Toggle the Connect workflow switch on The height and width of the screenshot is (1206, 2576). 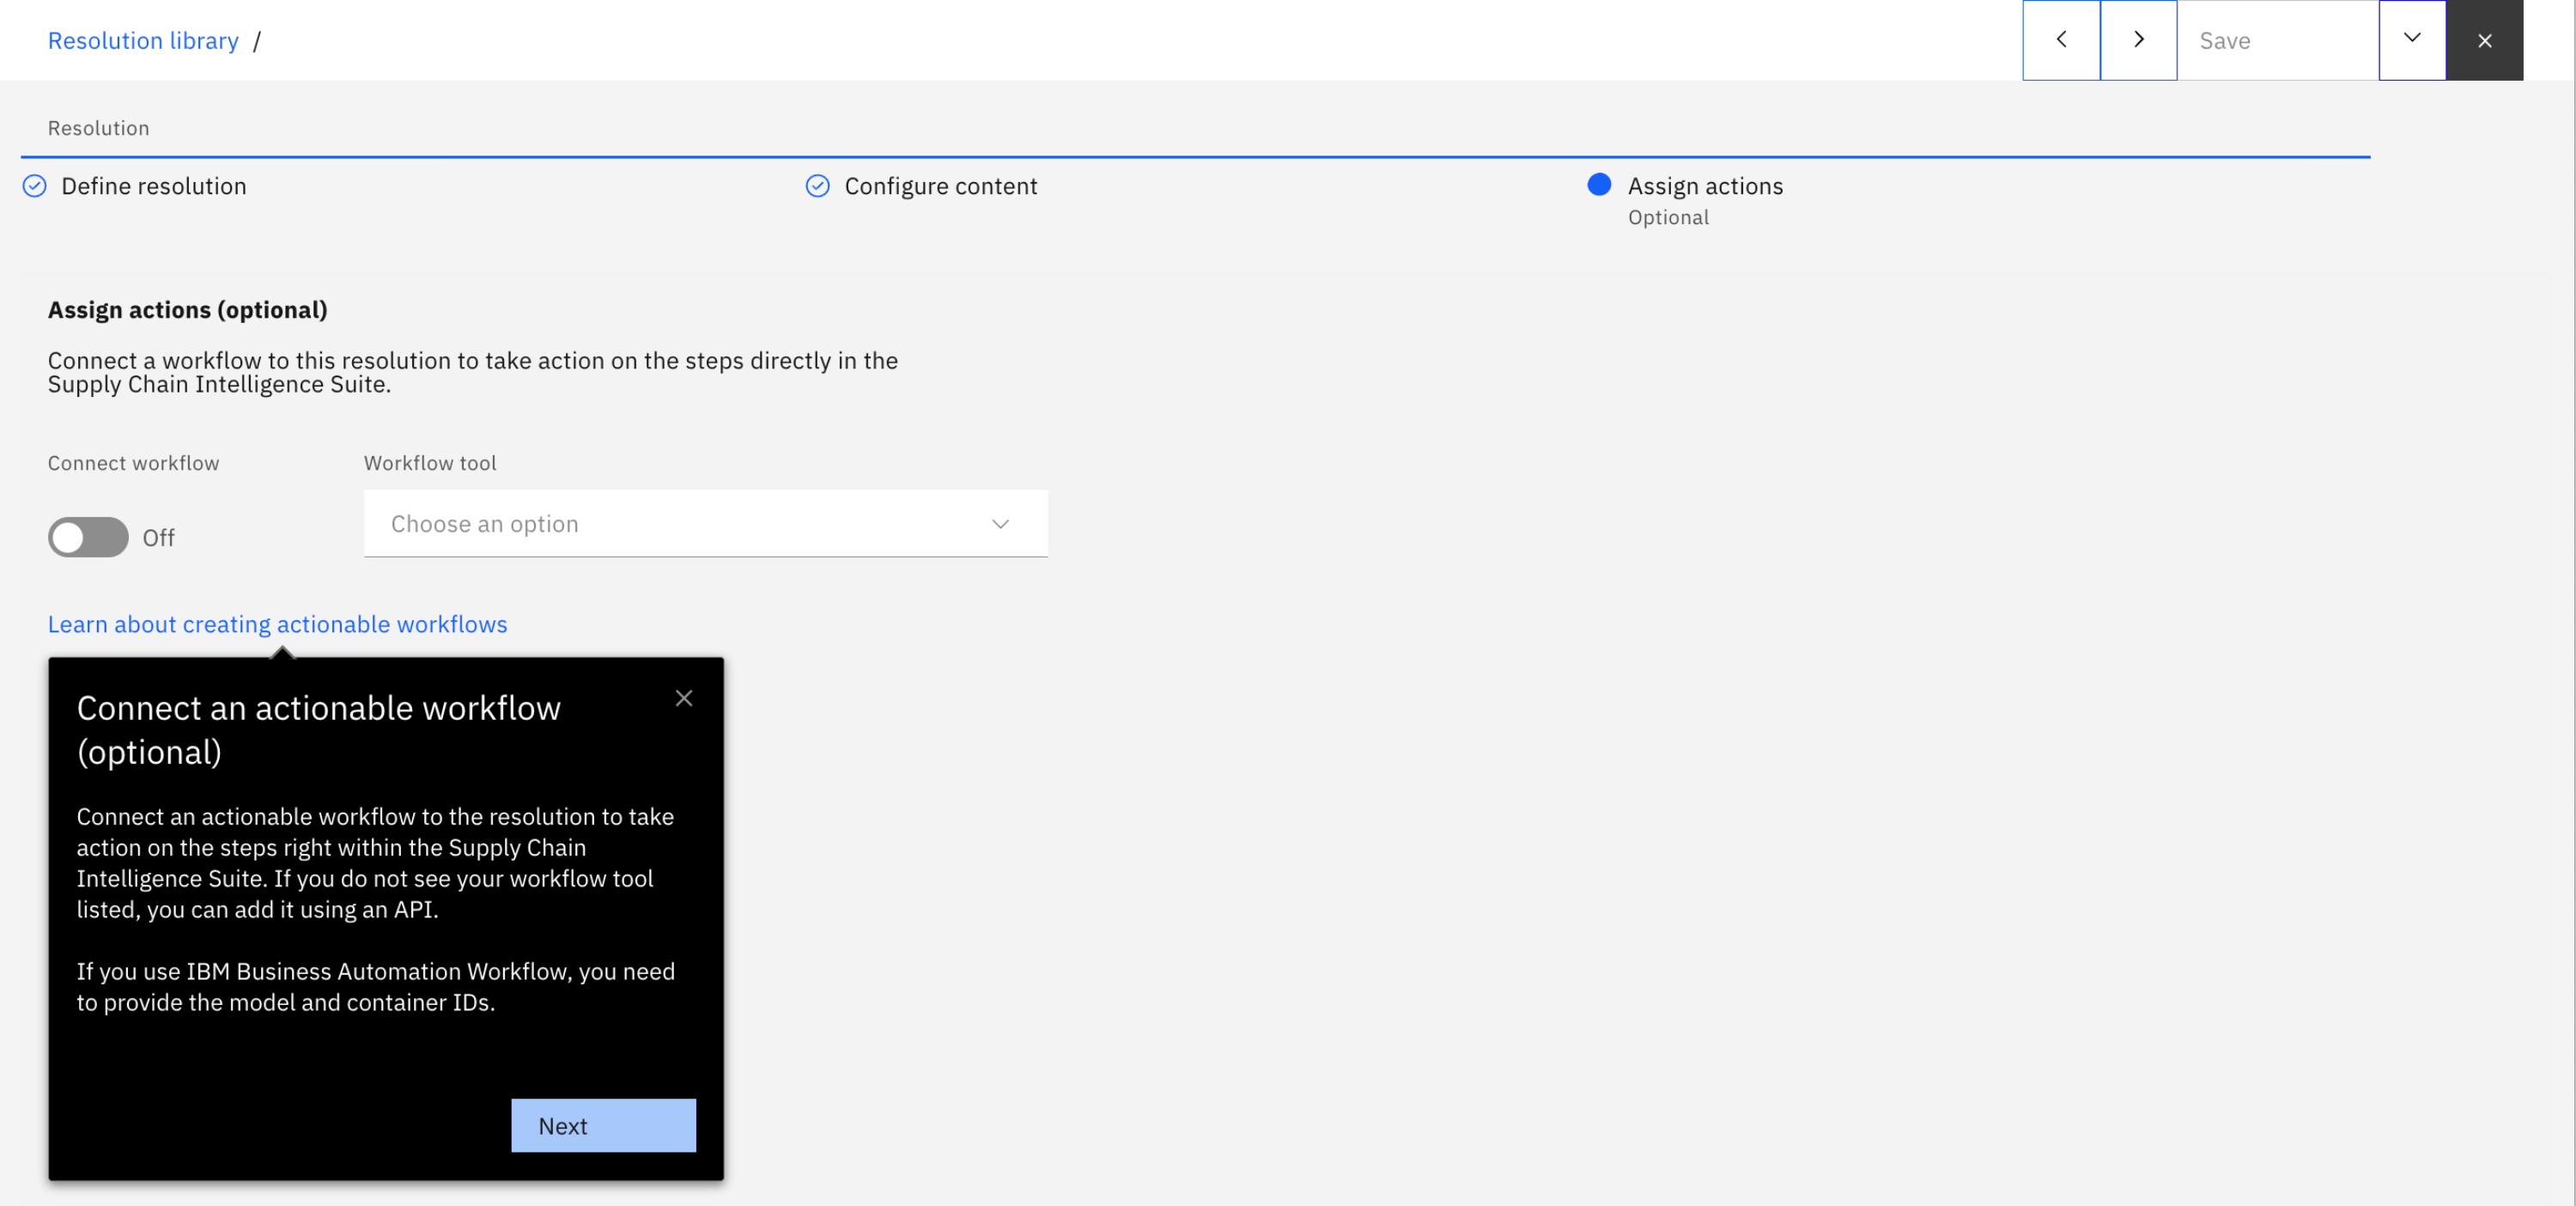[x=88, y=537]
